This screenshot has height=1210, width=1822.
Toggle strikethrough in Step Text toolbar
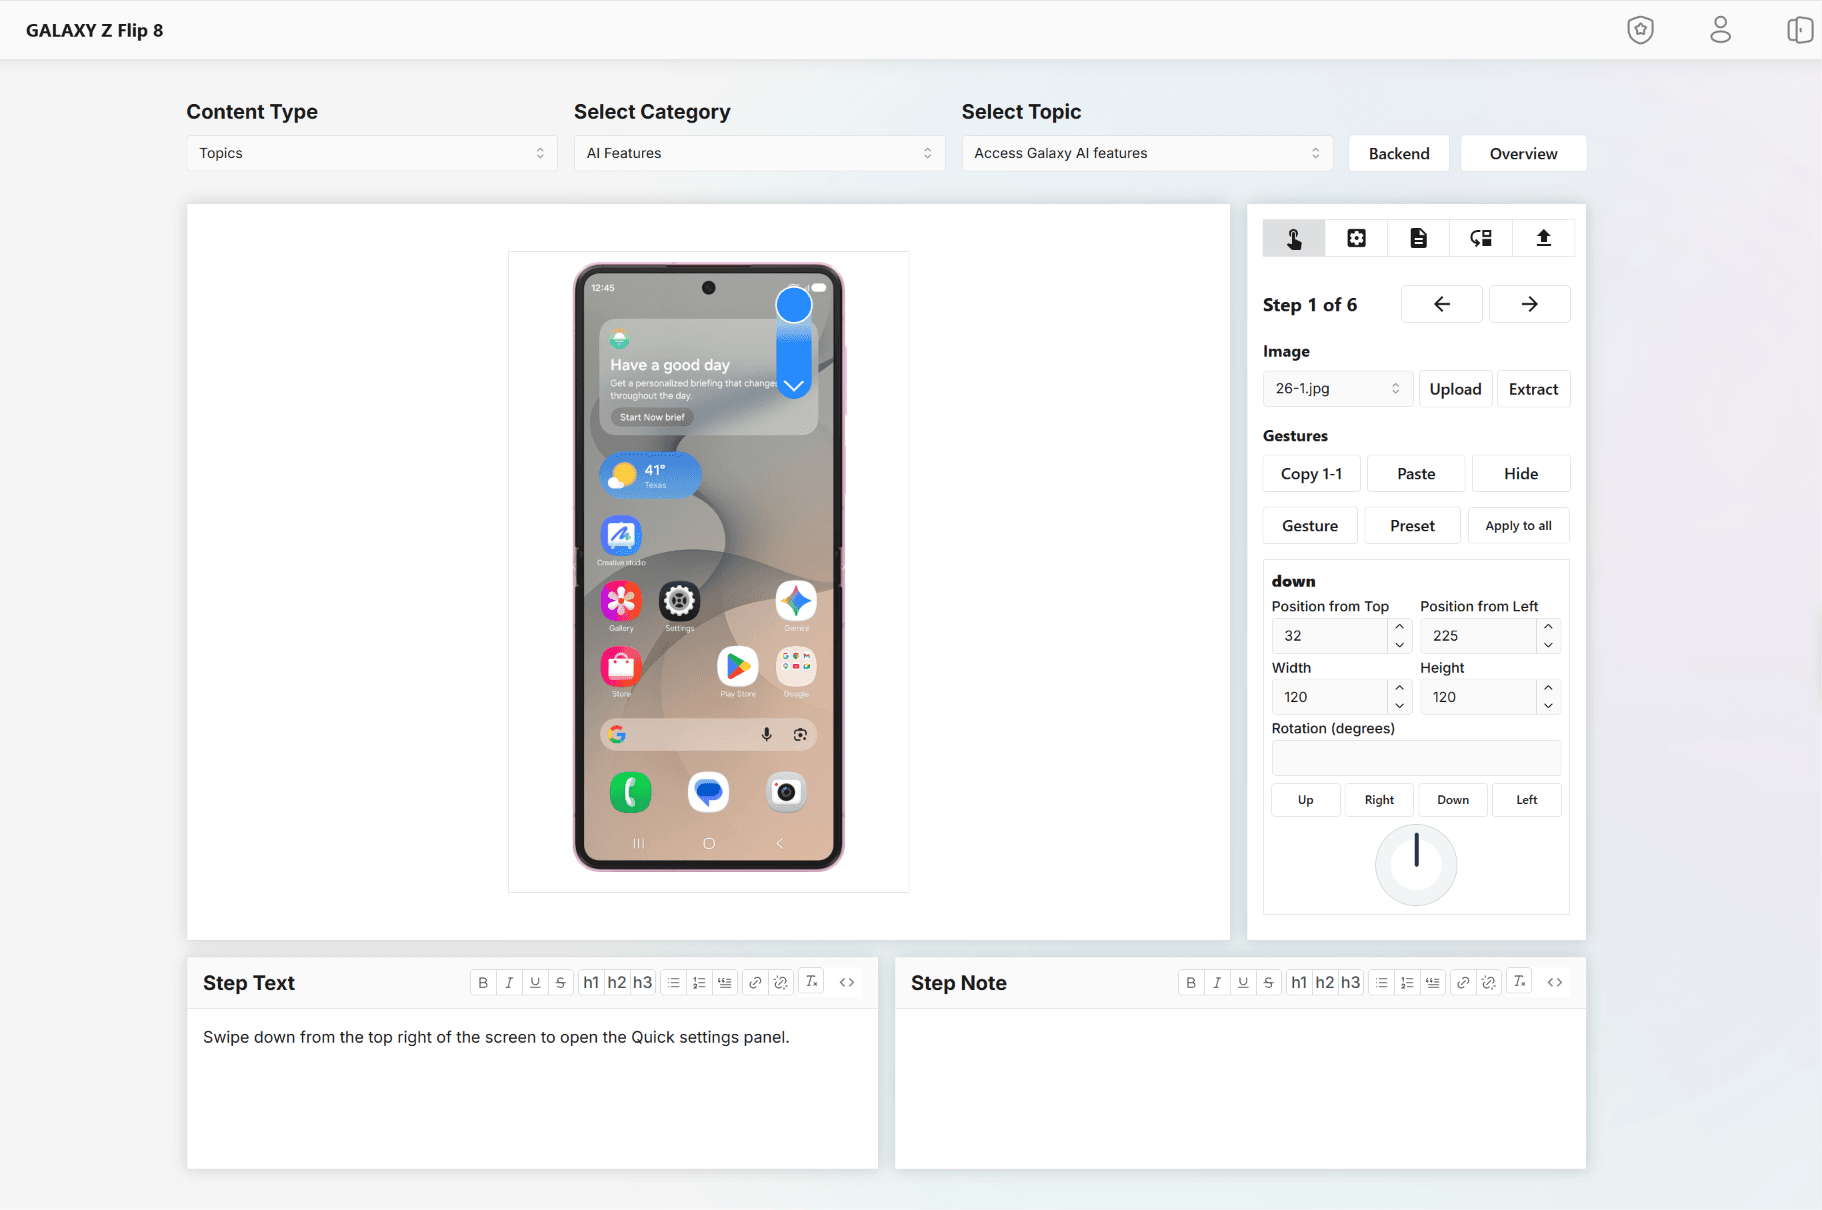click(561, 982)
